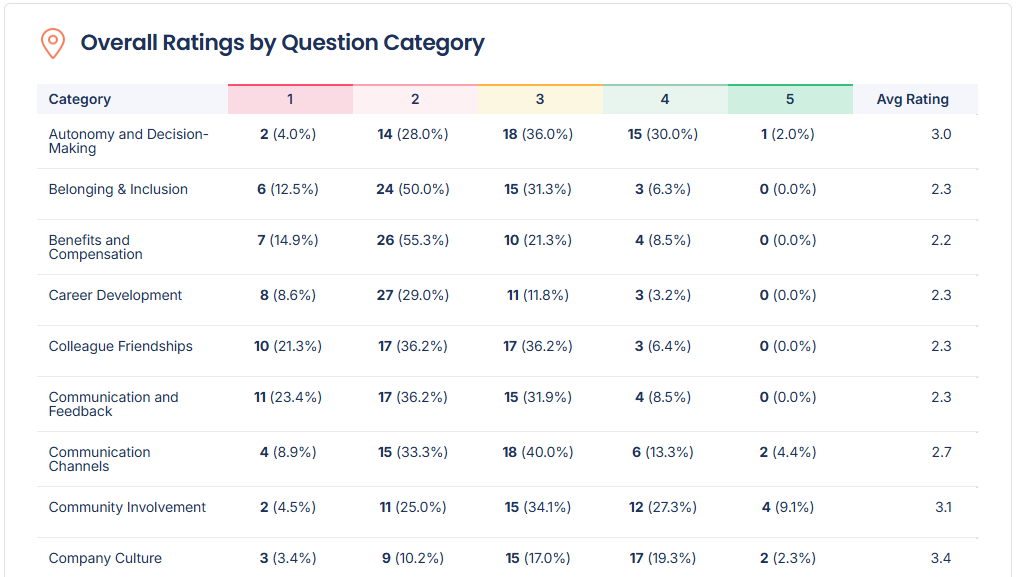Click the 27 (29.0%) cell in Career Development
This screenshot has height=577, width=1016.
(x=413, y=295)
